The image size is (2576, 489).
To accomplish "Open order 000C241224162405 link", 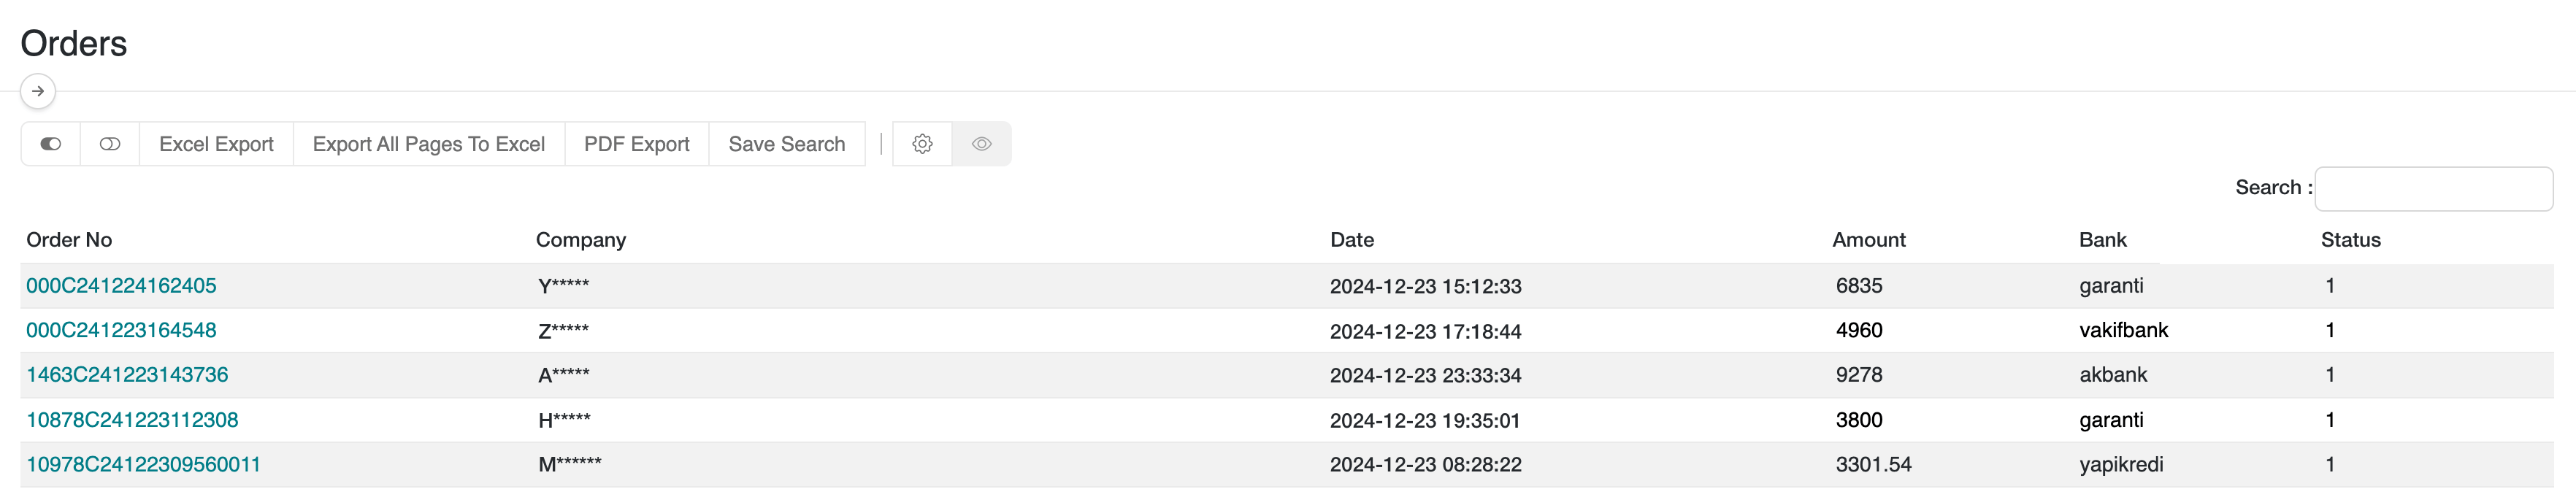I will [121, 286].
